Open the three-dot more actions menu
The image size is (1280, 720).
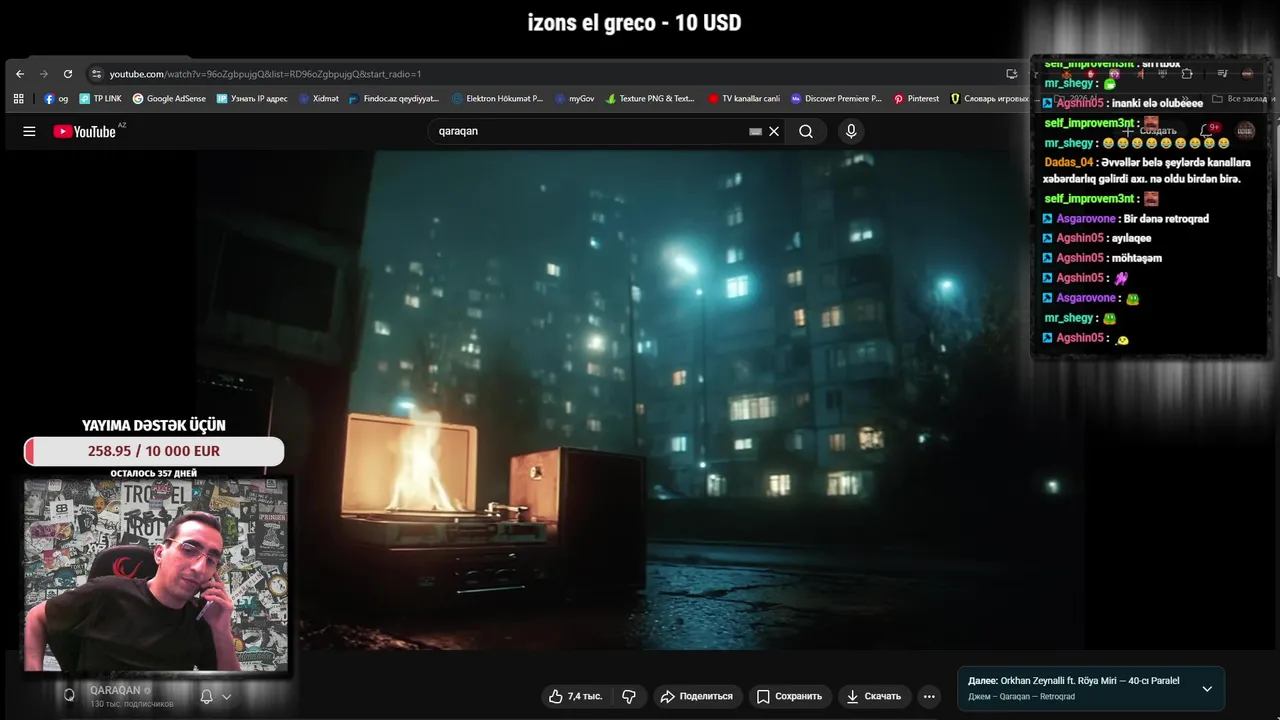(929, 696)
